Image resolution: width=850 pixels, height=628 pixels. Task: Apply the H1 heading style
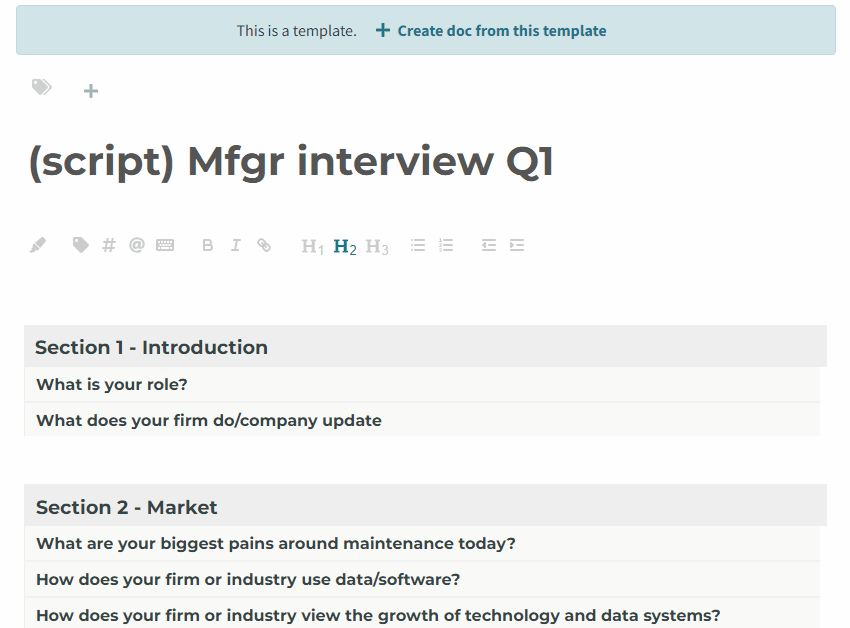click(313, 246)
